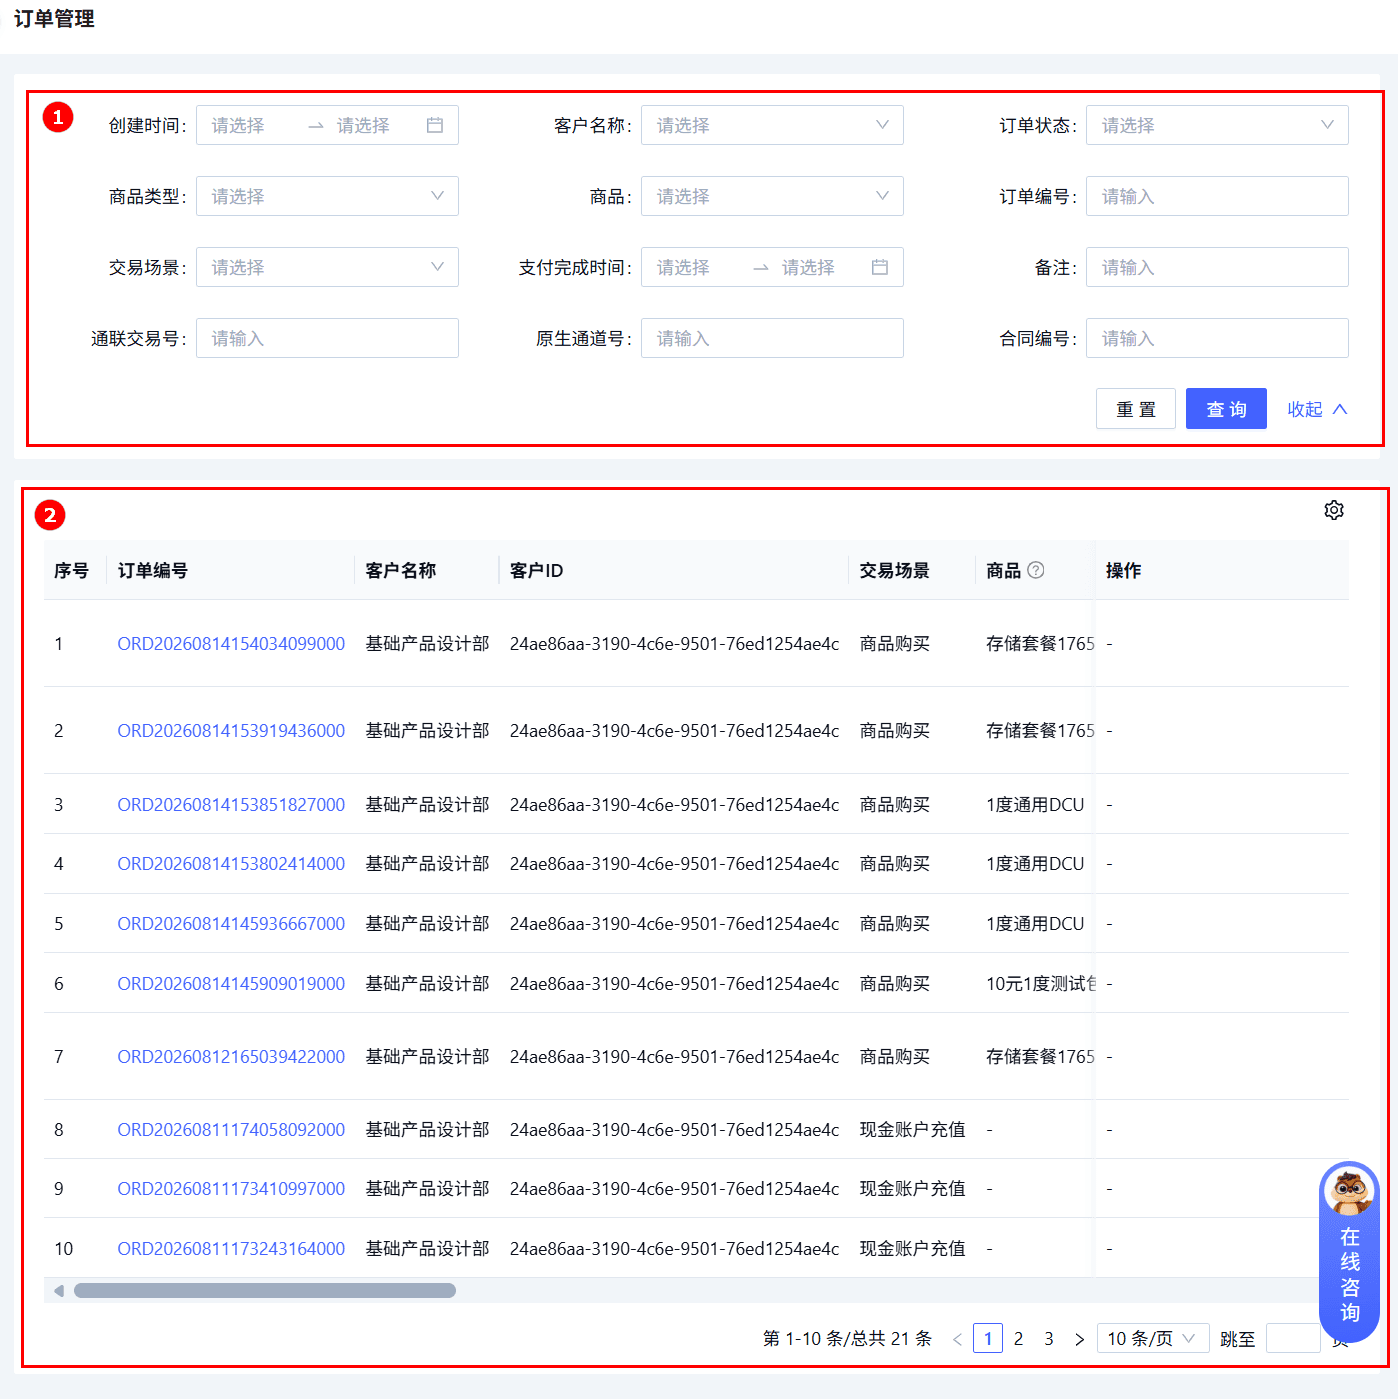Open the table column settings gear
Viewport: 1398px width, 1399px height.
(1334, 510)
